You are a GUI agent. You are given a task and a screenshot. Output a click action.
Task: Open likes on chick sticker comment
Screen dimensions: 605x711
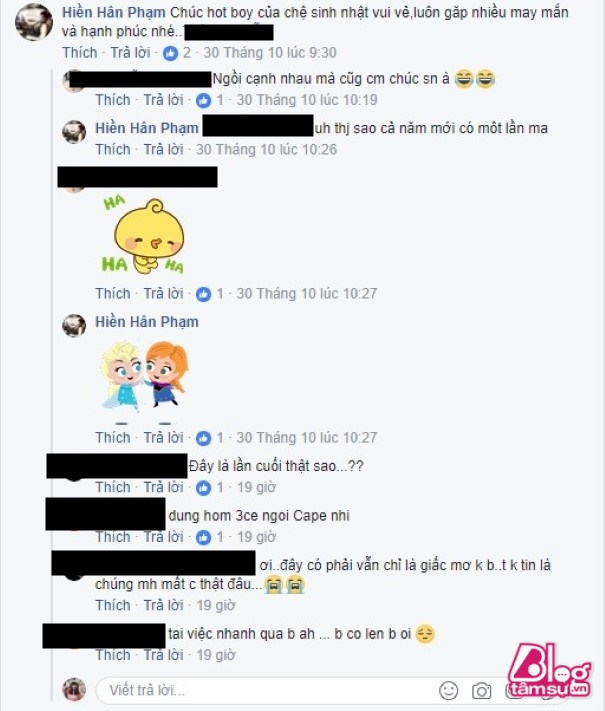click(204, 294)
